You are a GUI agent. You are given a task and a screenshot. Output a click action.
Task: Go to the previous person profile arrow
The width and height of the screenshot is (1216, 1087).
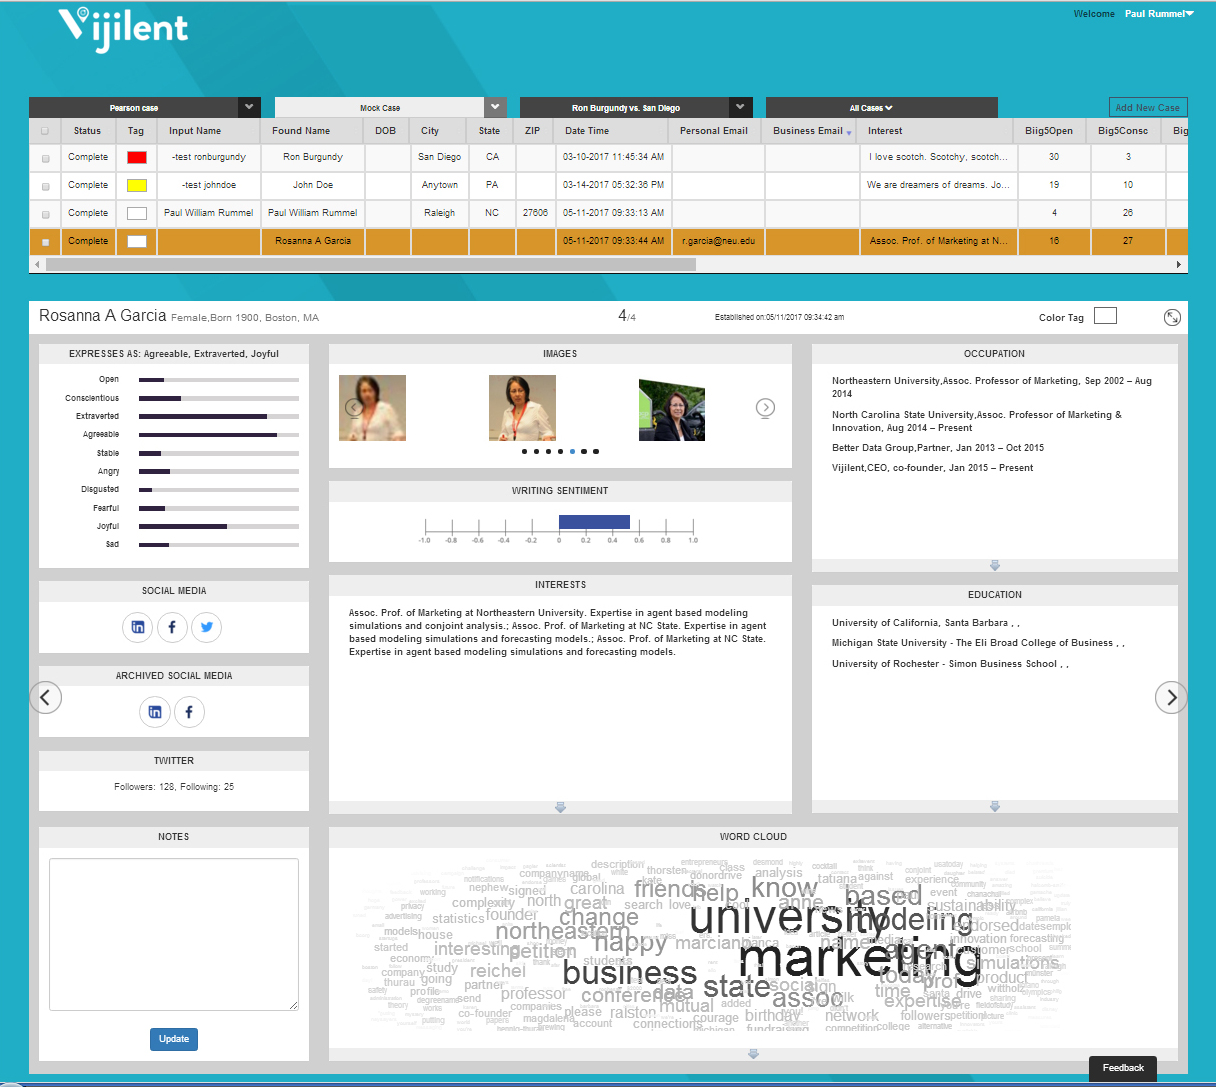46,697
